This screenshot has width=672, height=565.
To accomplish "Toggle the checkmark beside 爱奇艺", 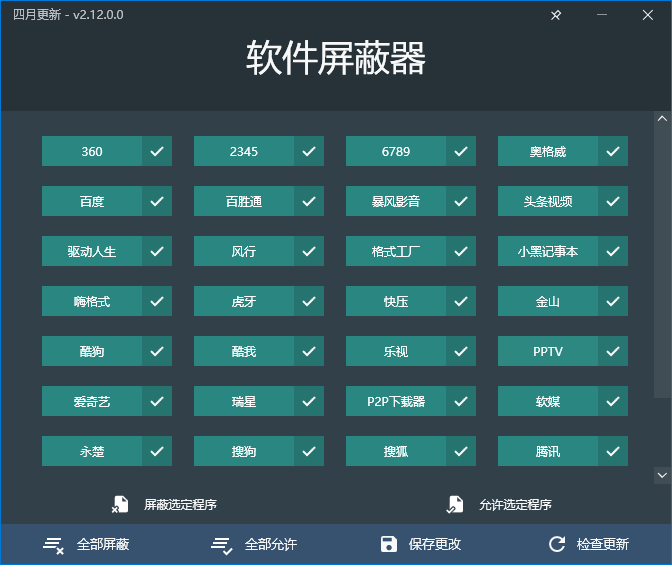I will tap(157, 402).
